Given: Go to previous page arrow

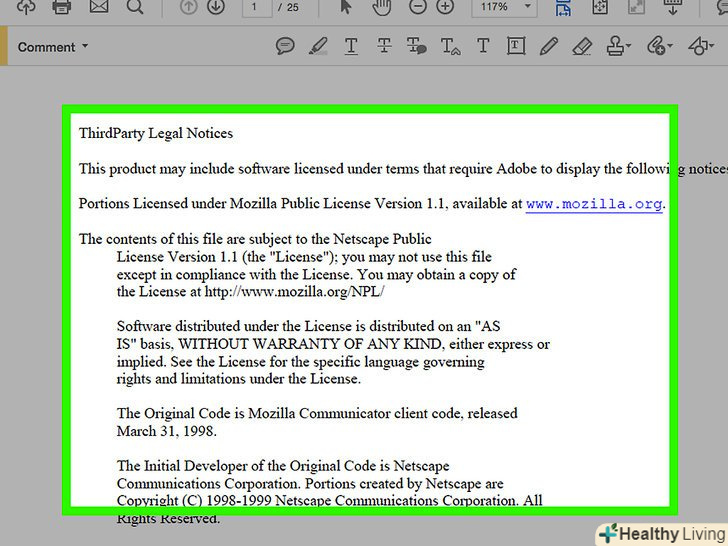Looking at the screenshot, I should (x=188, y=6).
